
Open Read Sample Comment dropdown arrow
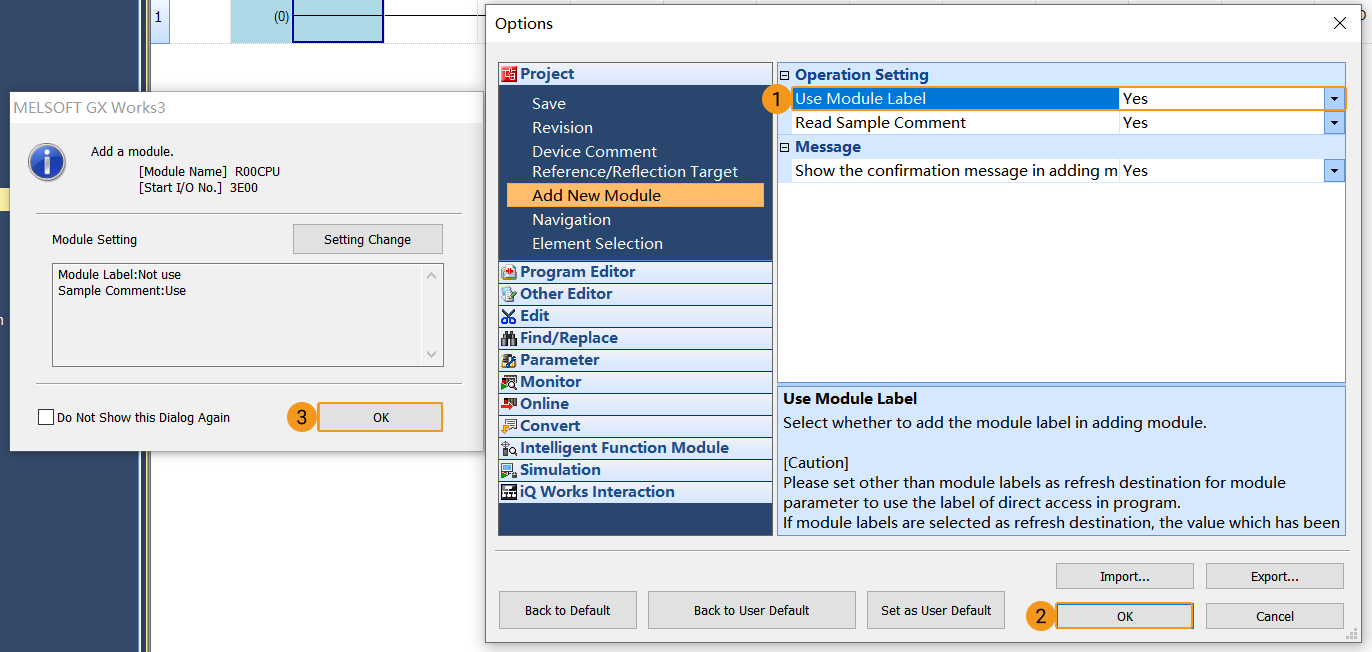[x=1333, y=123]
